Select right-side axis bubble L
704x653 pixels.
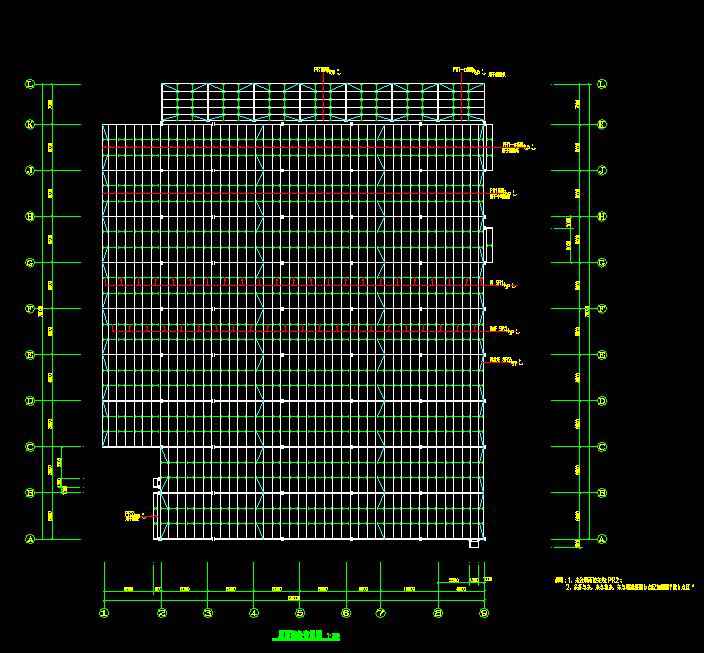(602, 85)
